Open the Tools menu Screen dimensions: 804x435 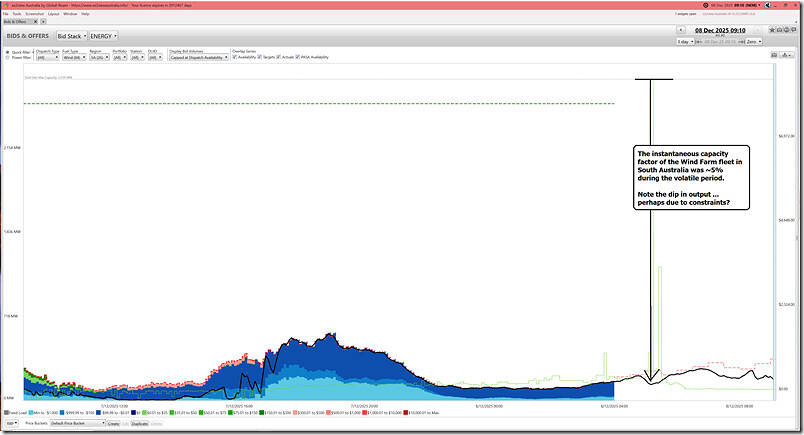[x=18, y=13]
